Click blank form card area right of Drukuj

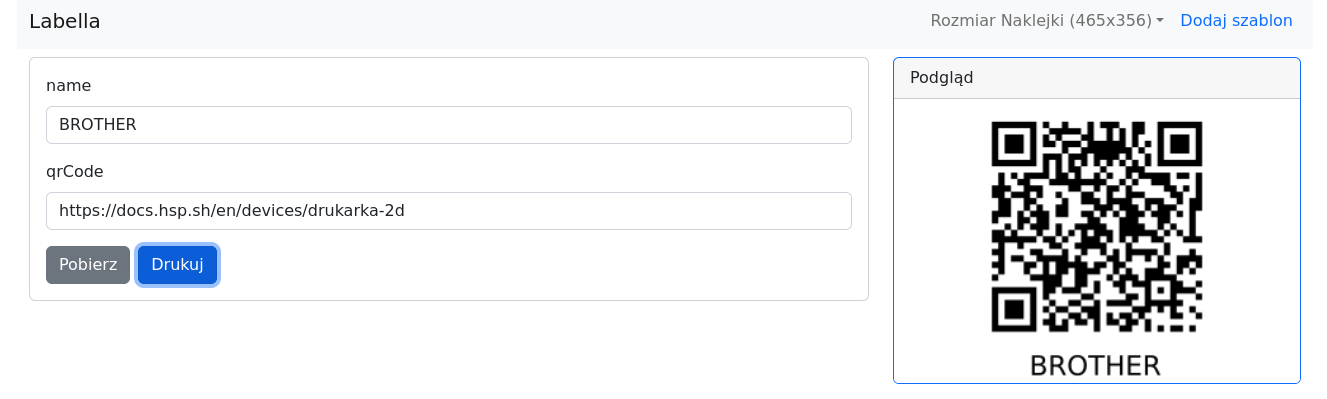pos(540,265)
